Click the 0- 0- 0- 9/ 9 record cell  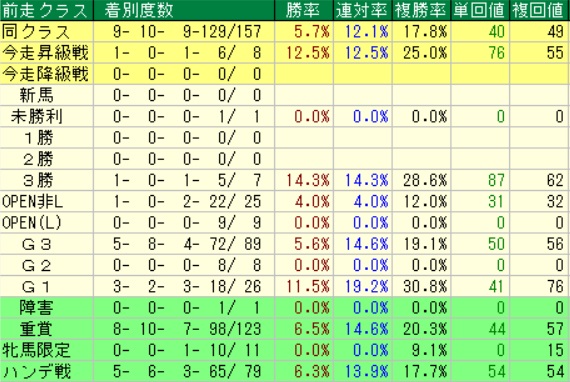click(x=184, y=222)
